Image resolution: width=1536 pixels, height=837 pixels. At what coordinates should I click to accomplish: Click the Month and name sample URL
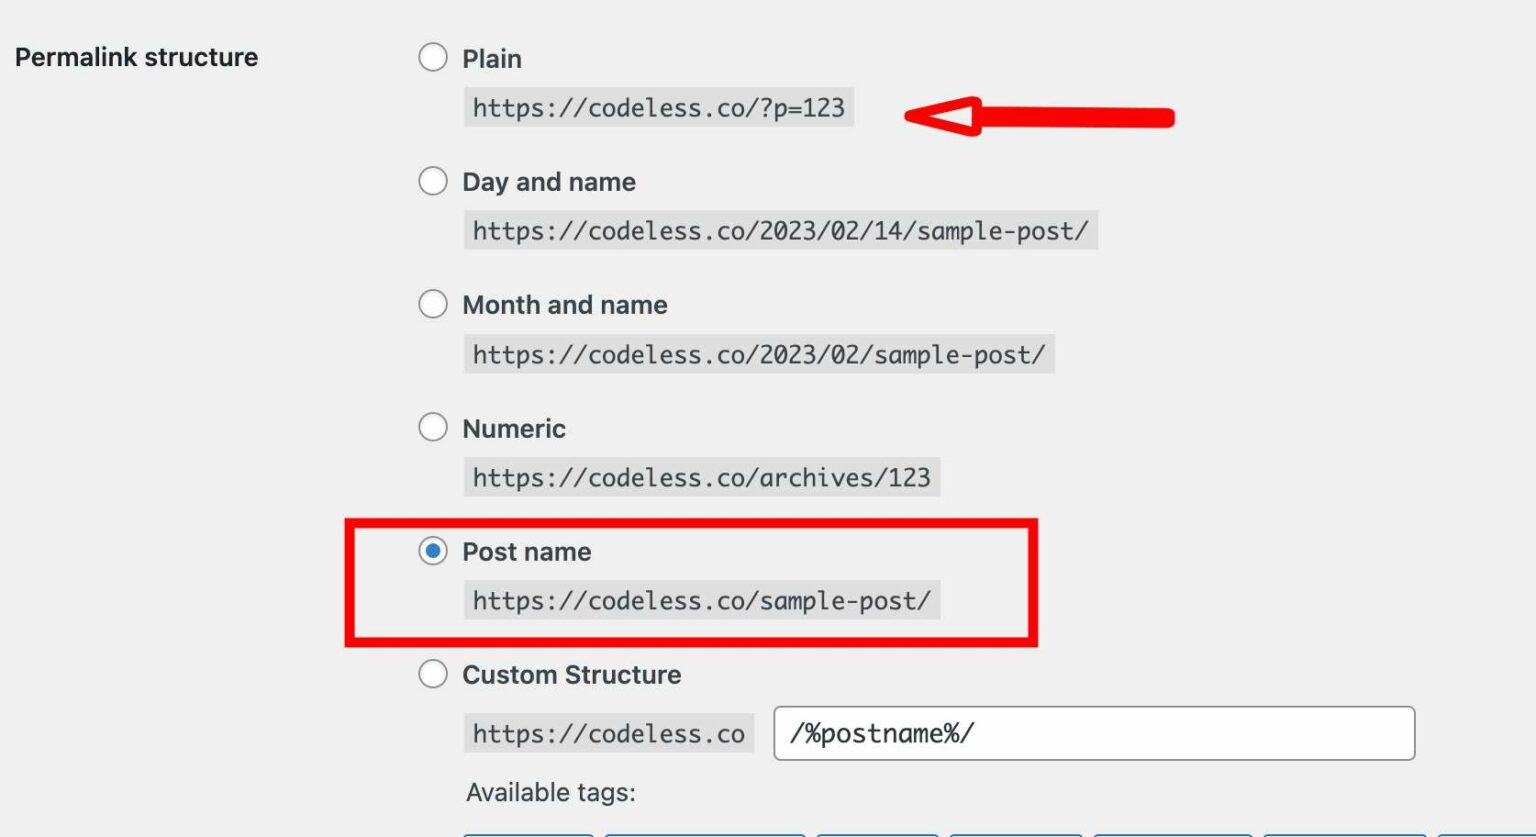[x=760, y=354]
